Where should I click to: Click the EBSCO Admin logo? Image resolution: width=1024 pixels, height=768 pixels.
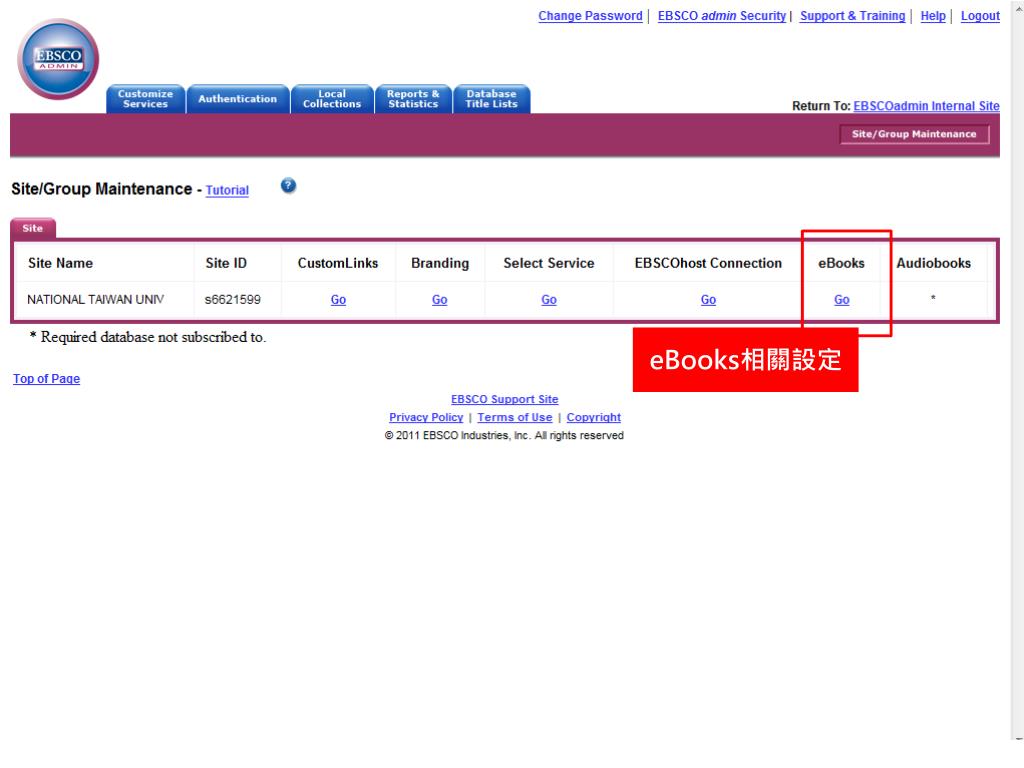58,59
